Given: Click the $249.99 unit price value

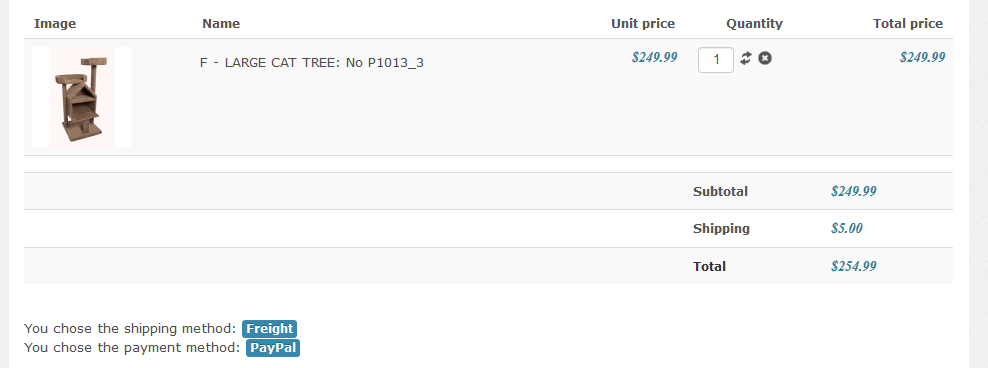Looking at the screenshot, I should tap(655, 57).
